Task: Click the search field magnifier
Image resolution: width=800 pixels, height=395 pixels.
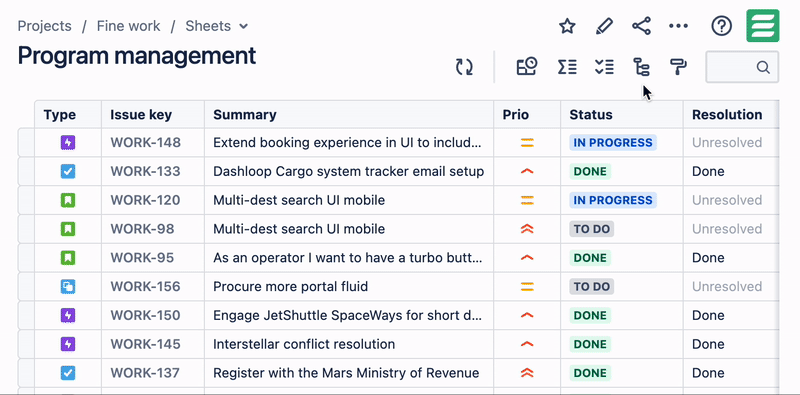Action: tap(763, 67)
